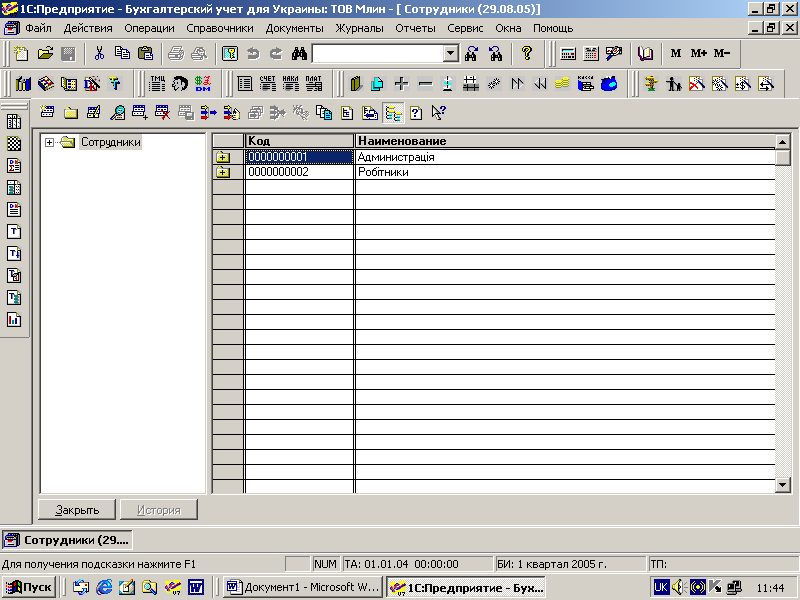
Task: Switch to Документ1 - Microsoft Word taskbar button
Action: 303,587
